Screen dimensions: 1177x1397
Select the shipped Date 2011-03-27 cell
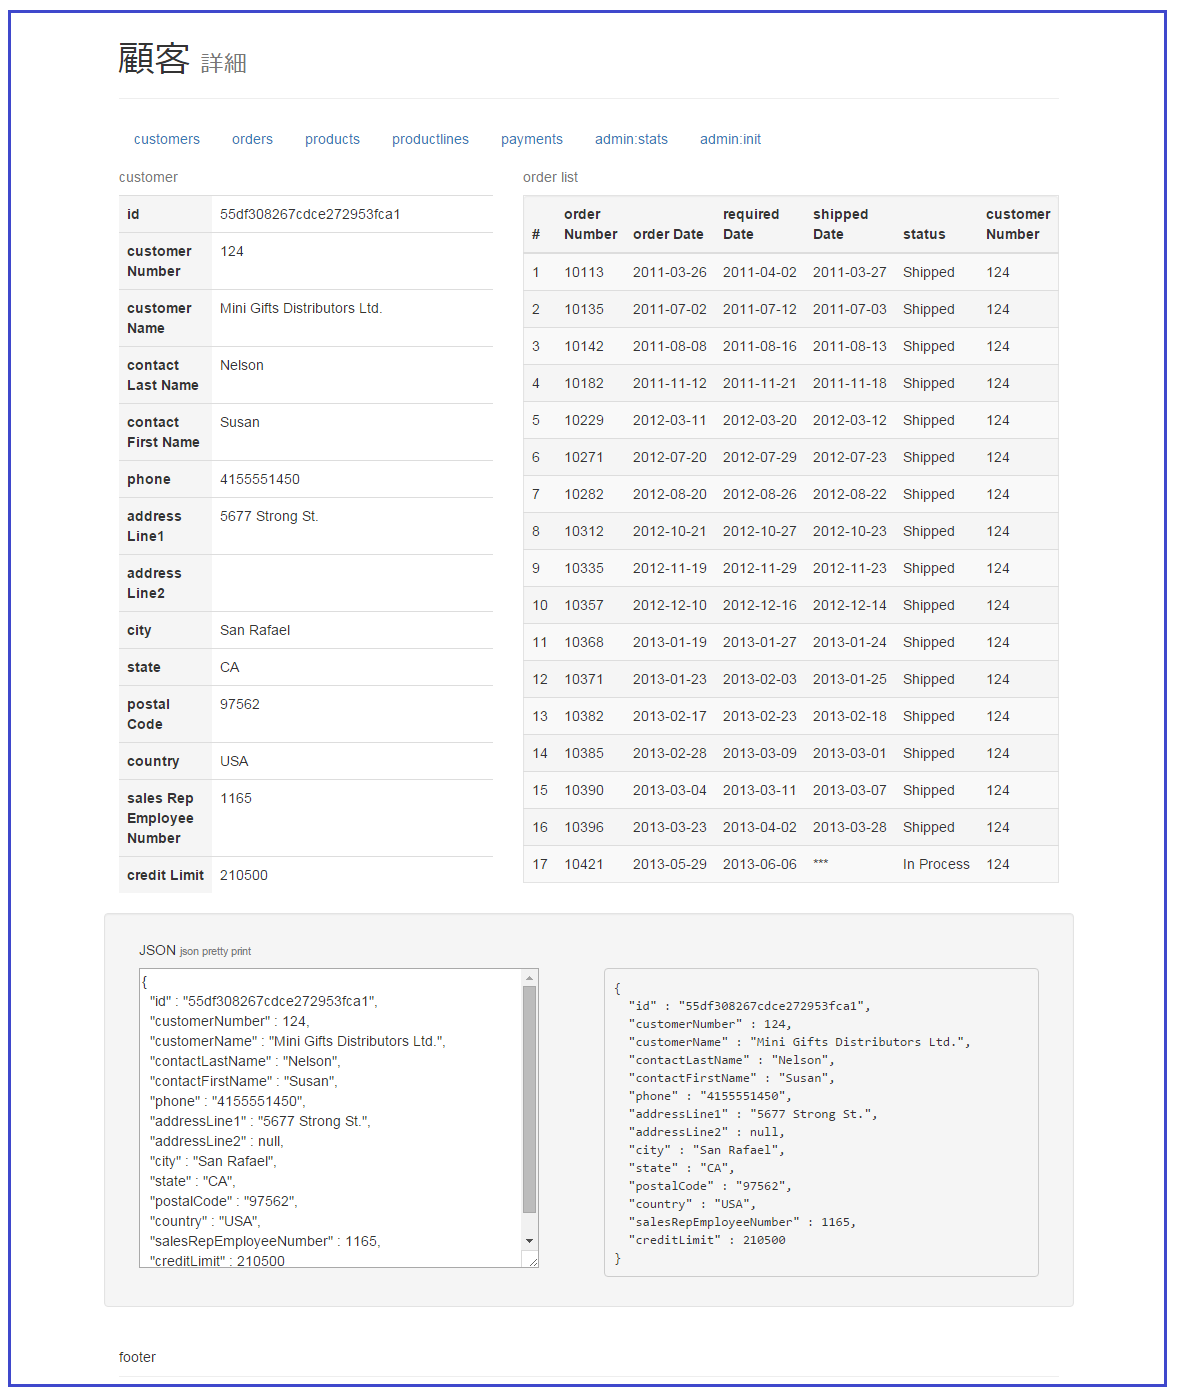[849, 271]
